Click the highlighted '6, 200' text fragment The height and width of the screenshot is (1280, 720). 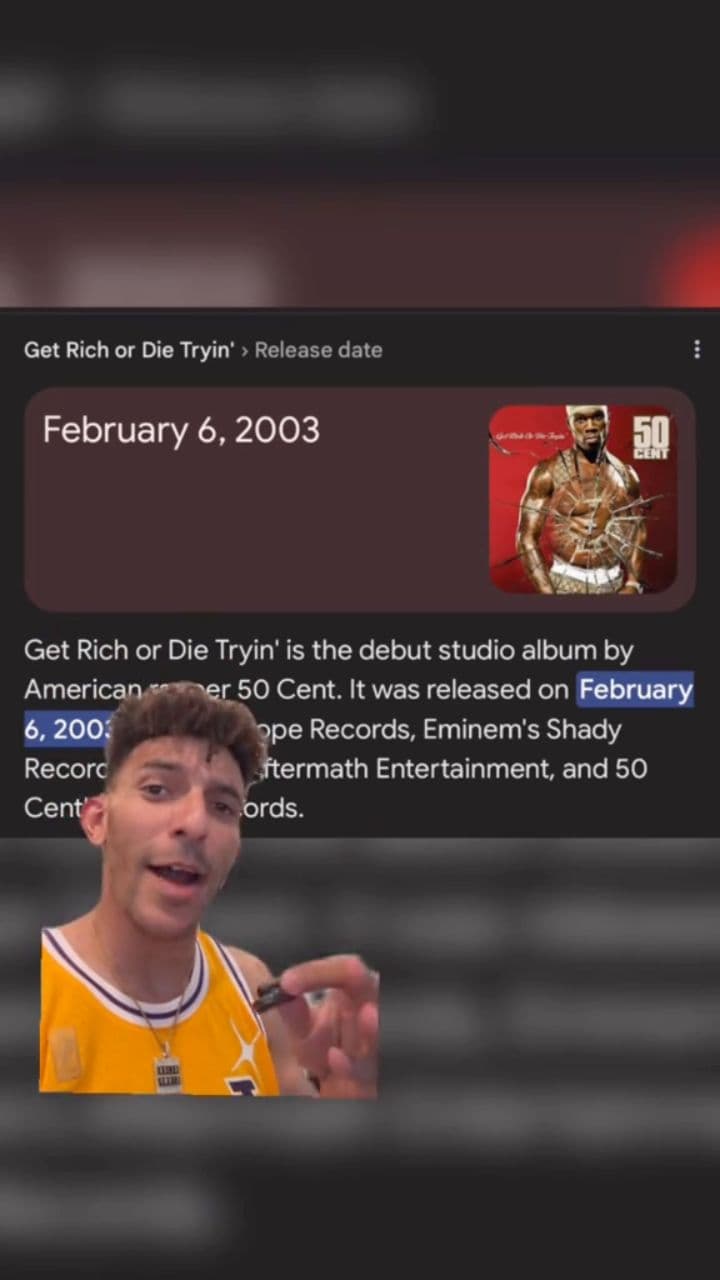67,730
